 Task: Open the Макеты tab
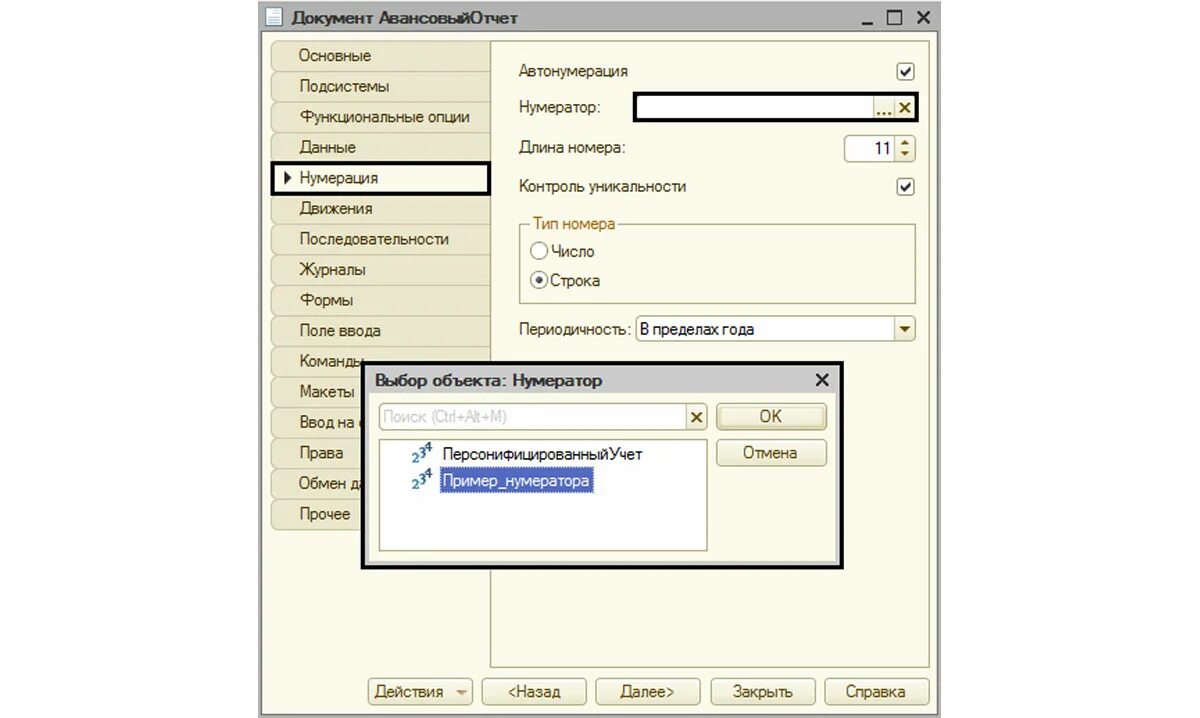[316, 392]
